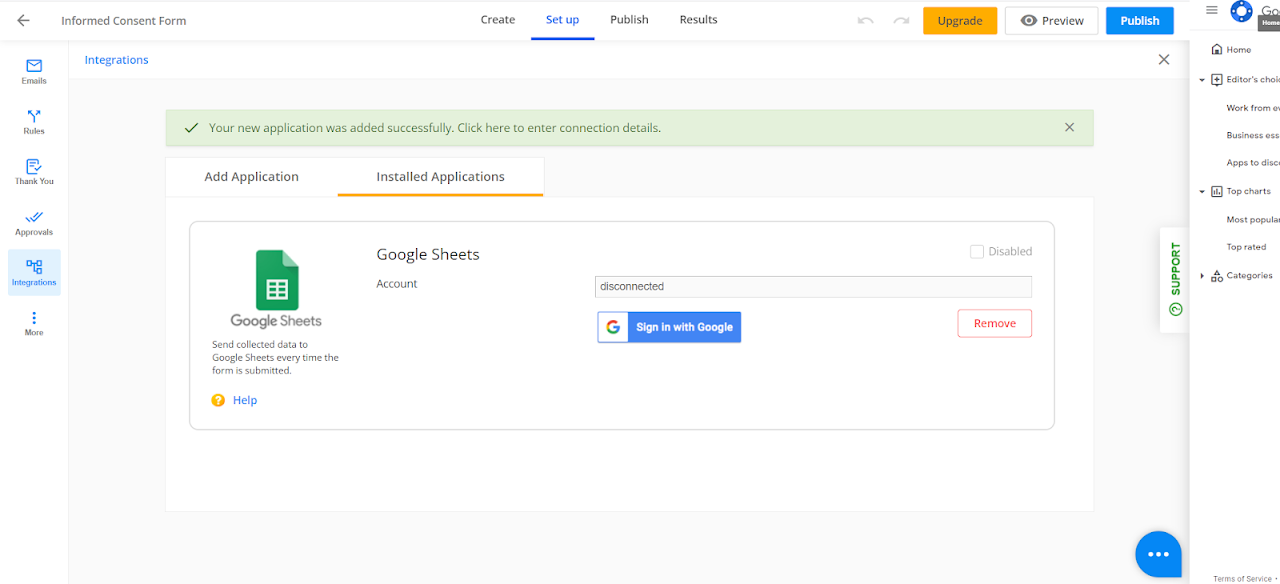Switch to the Set up tab

tap(562, 20)
